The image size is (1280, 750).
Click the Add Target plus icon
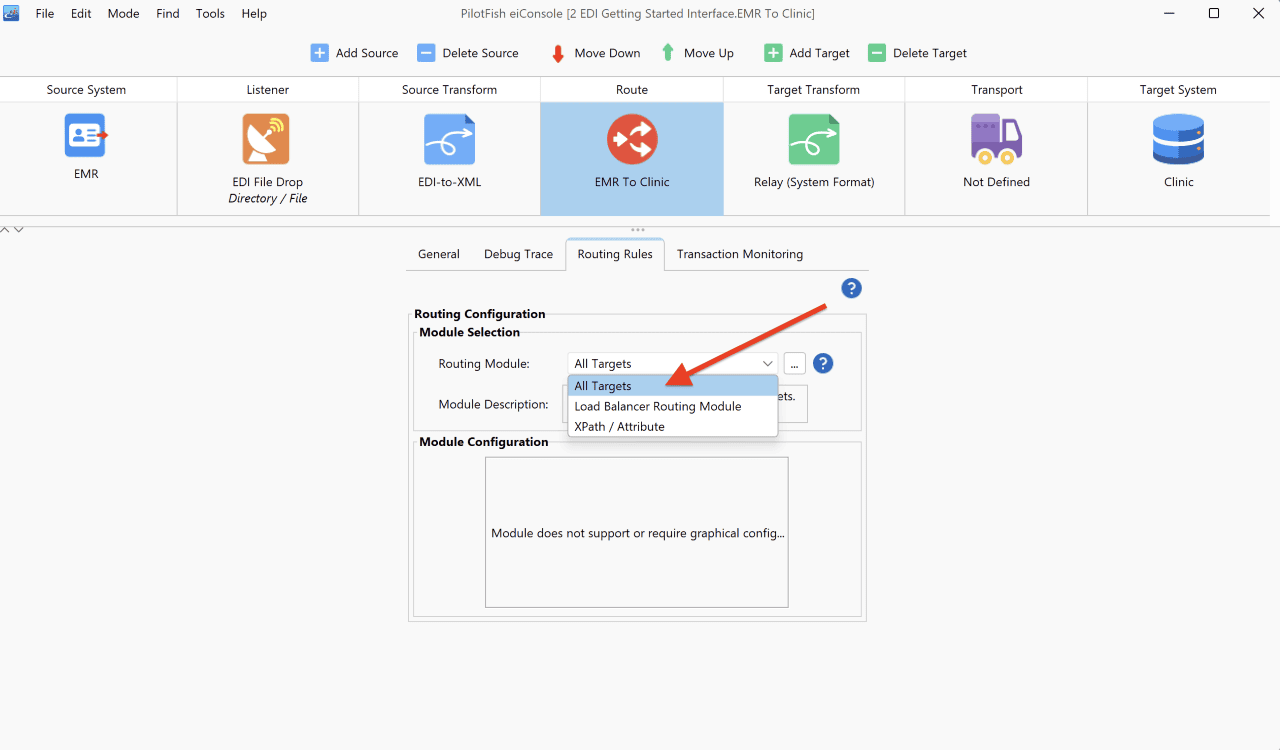point(773,53)
